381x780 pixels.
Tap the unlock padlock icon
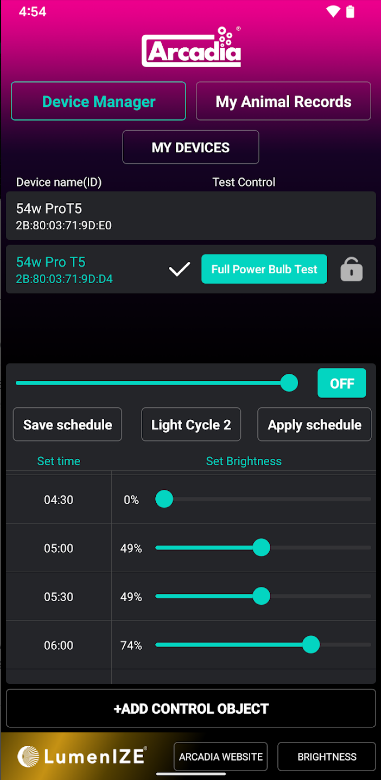click(351, 270)
